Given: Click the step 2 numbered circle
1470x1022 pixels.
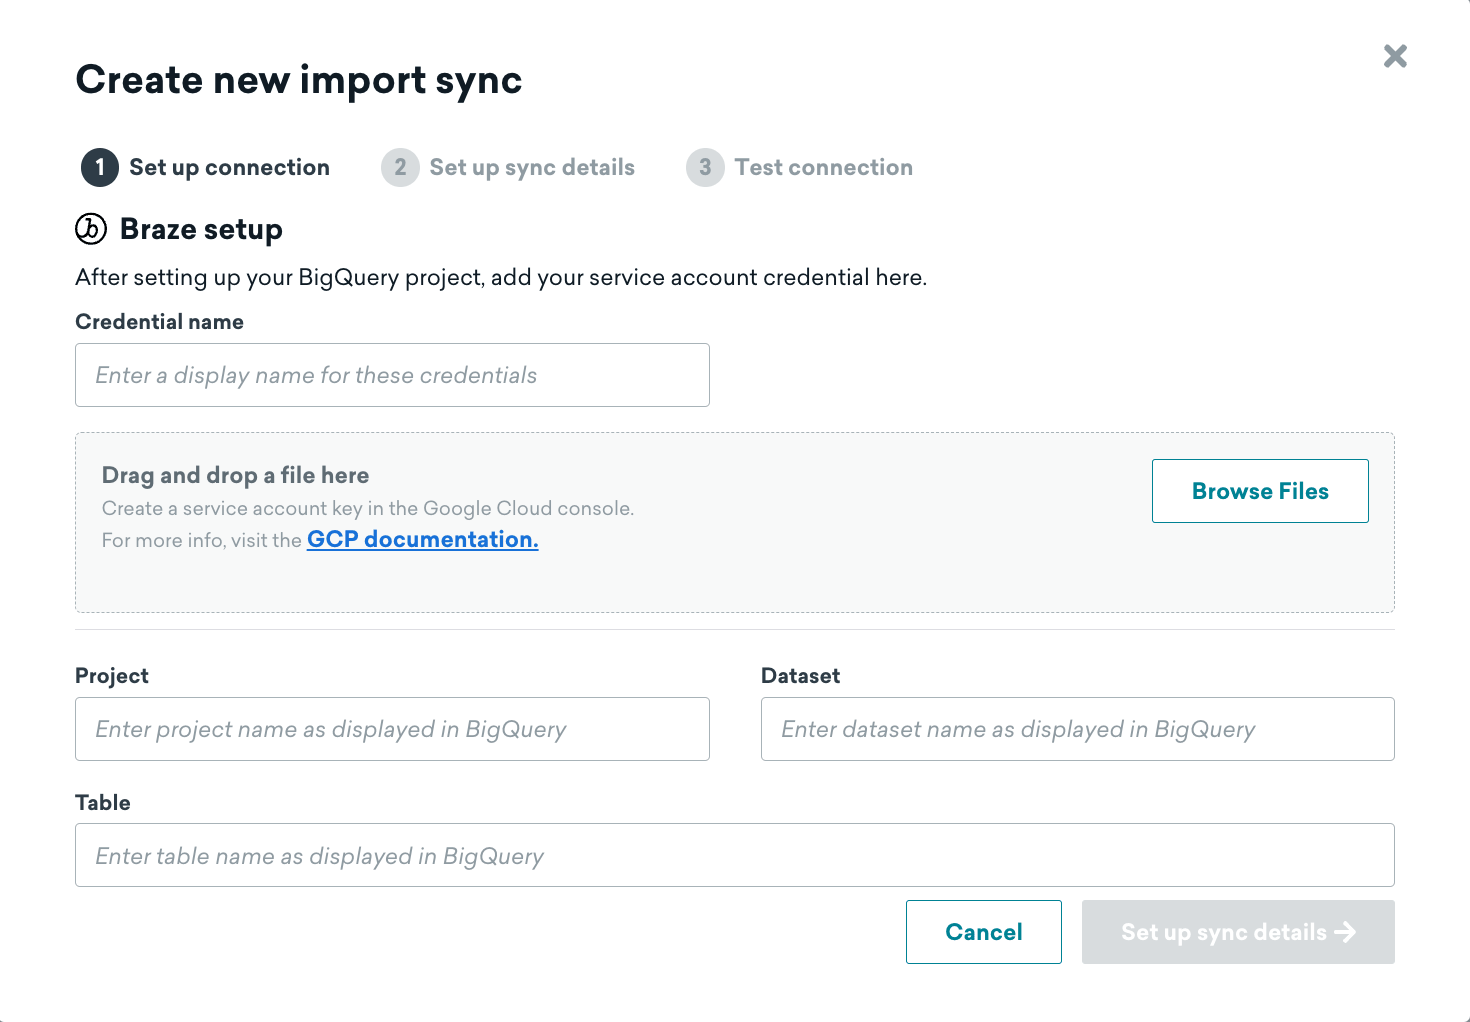Looking at the screenshot, I should [x=400, y=167].
